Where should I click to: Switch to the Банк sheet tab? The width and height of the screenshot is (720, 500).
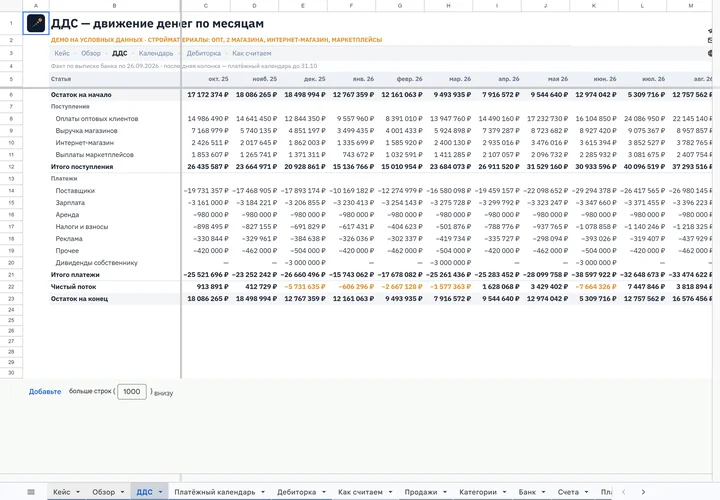527,492
